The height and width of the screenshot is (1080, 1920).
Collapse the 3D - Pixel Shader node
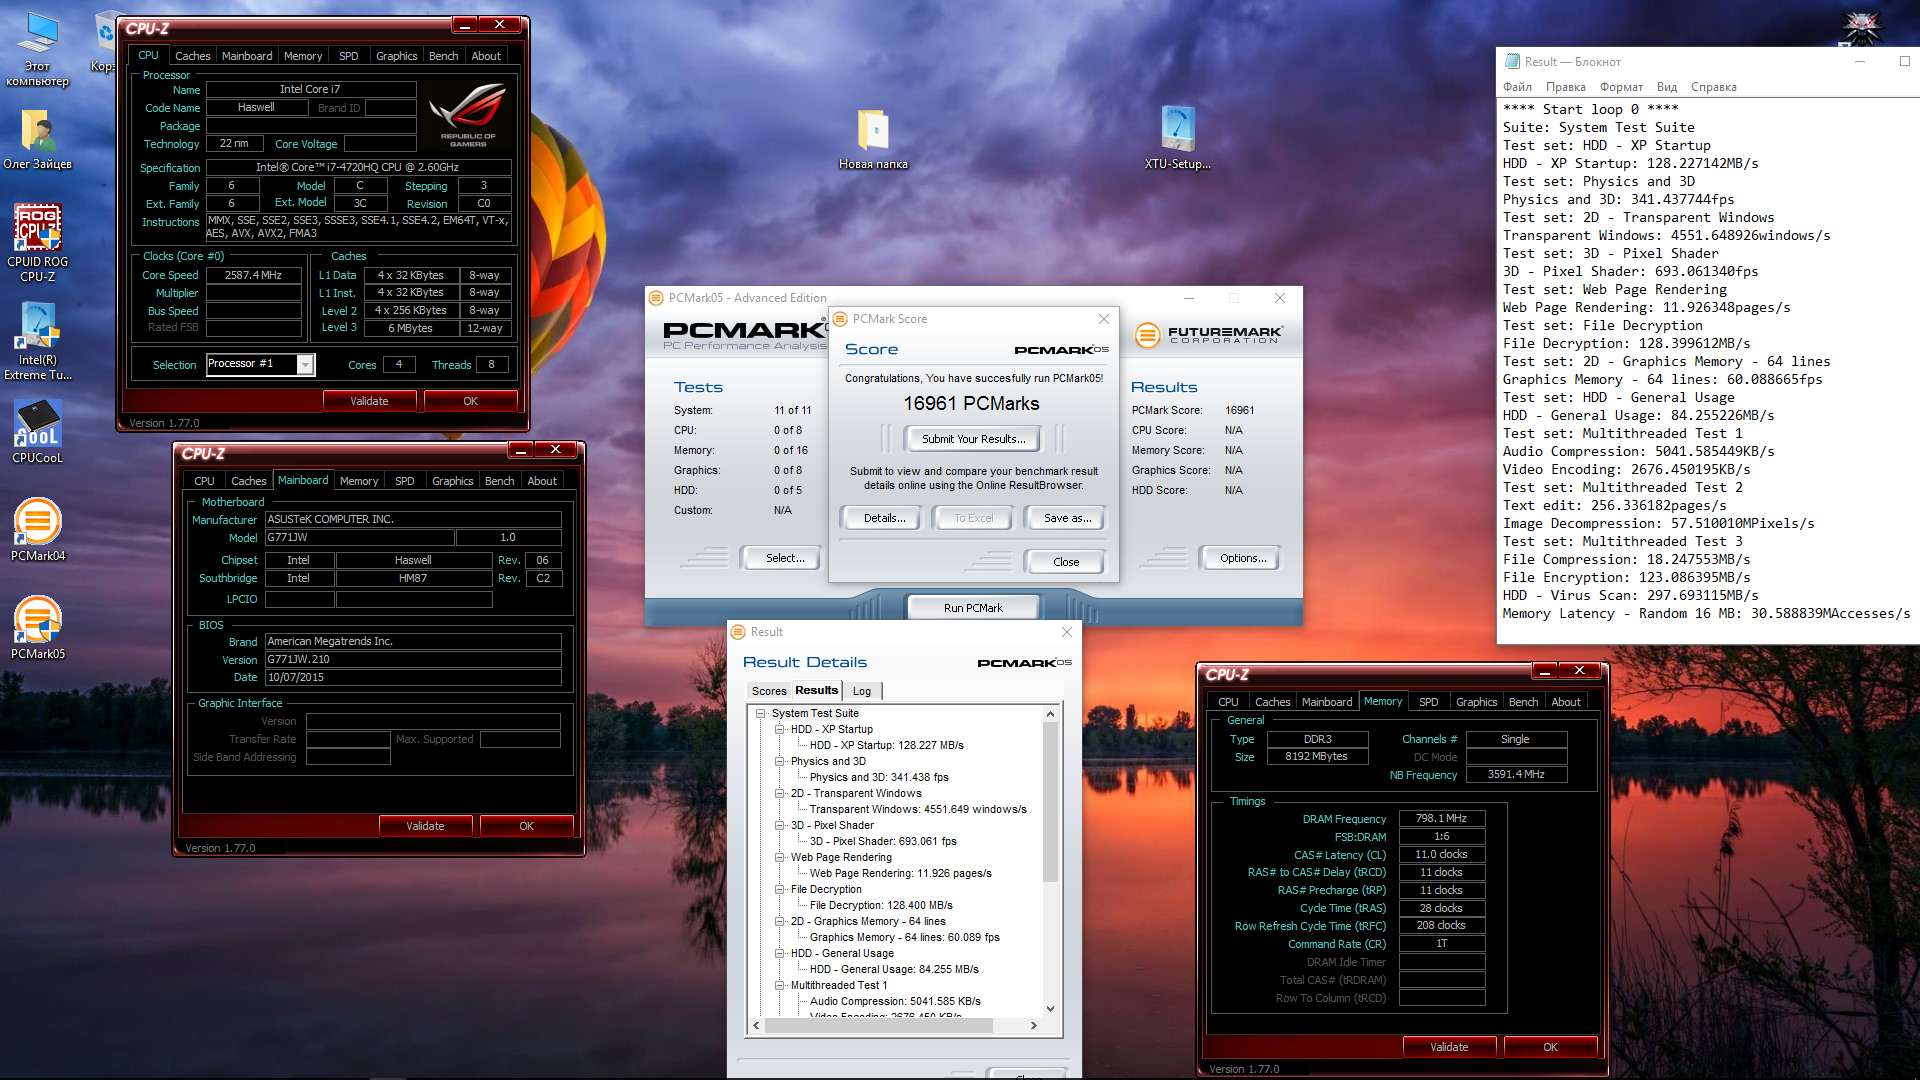click(780, 826)
